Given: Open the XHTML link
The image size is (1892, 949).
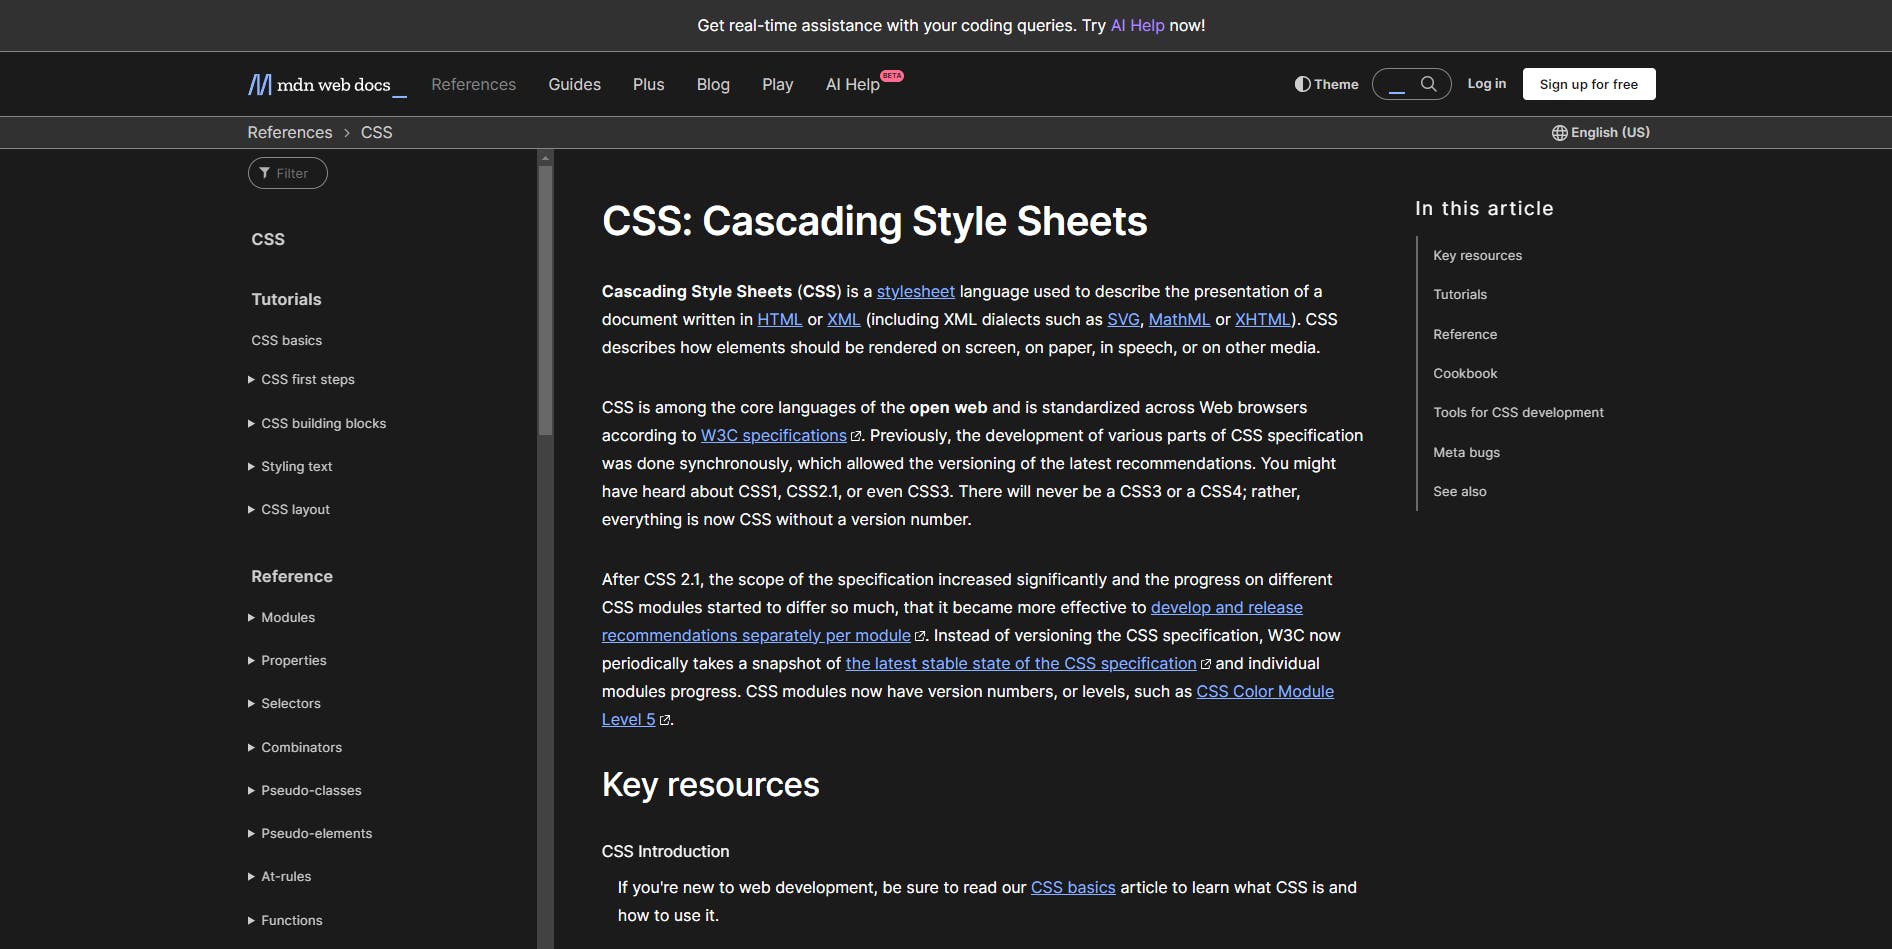Looking at the screenshot, I should pos(1263,320).
